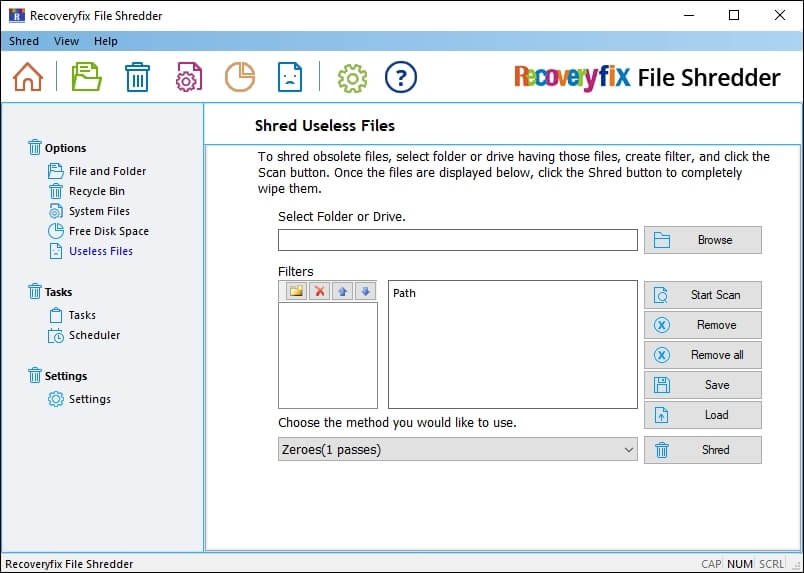Viewport: 804px width, 573px height.
Task: Delete filter with red X icon
Action: [319, 291]
